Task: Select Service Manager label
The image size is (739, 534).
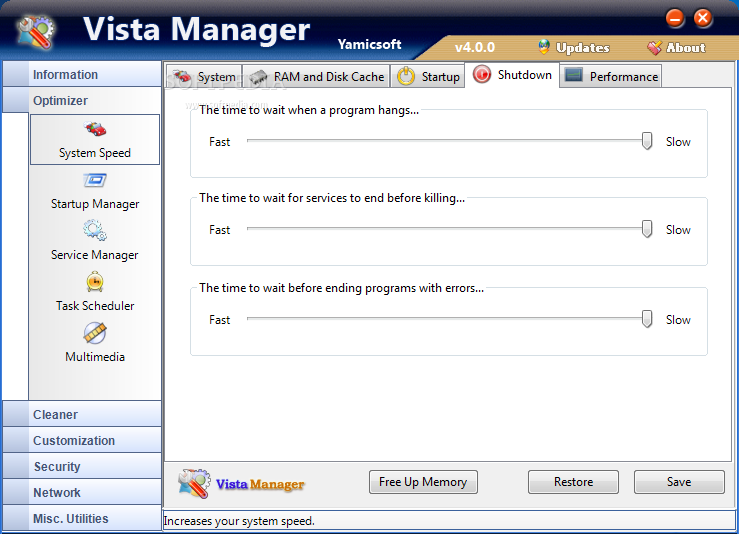Action: pos(95,255)
